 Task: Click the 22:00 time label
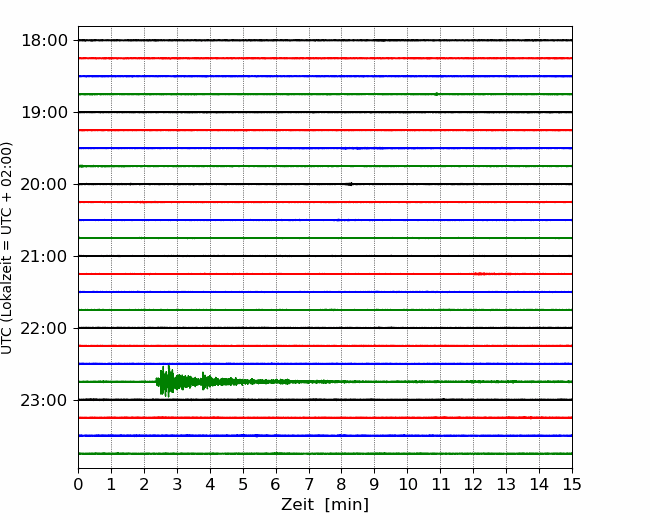44,328
